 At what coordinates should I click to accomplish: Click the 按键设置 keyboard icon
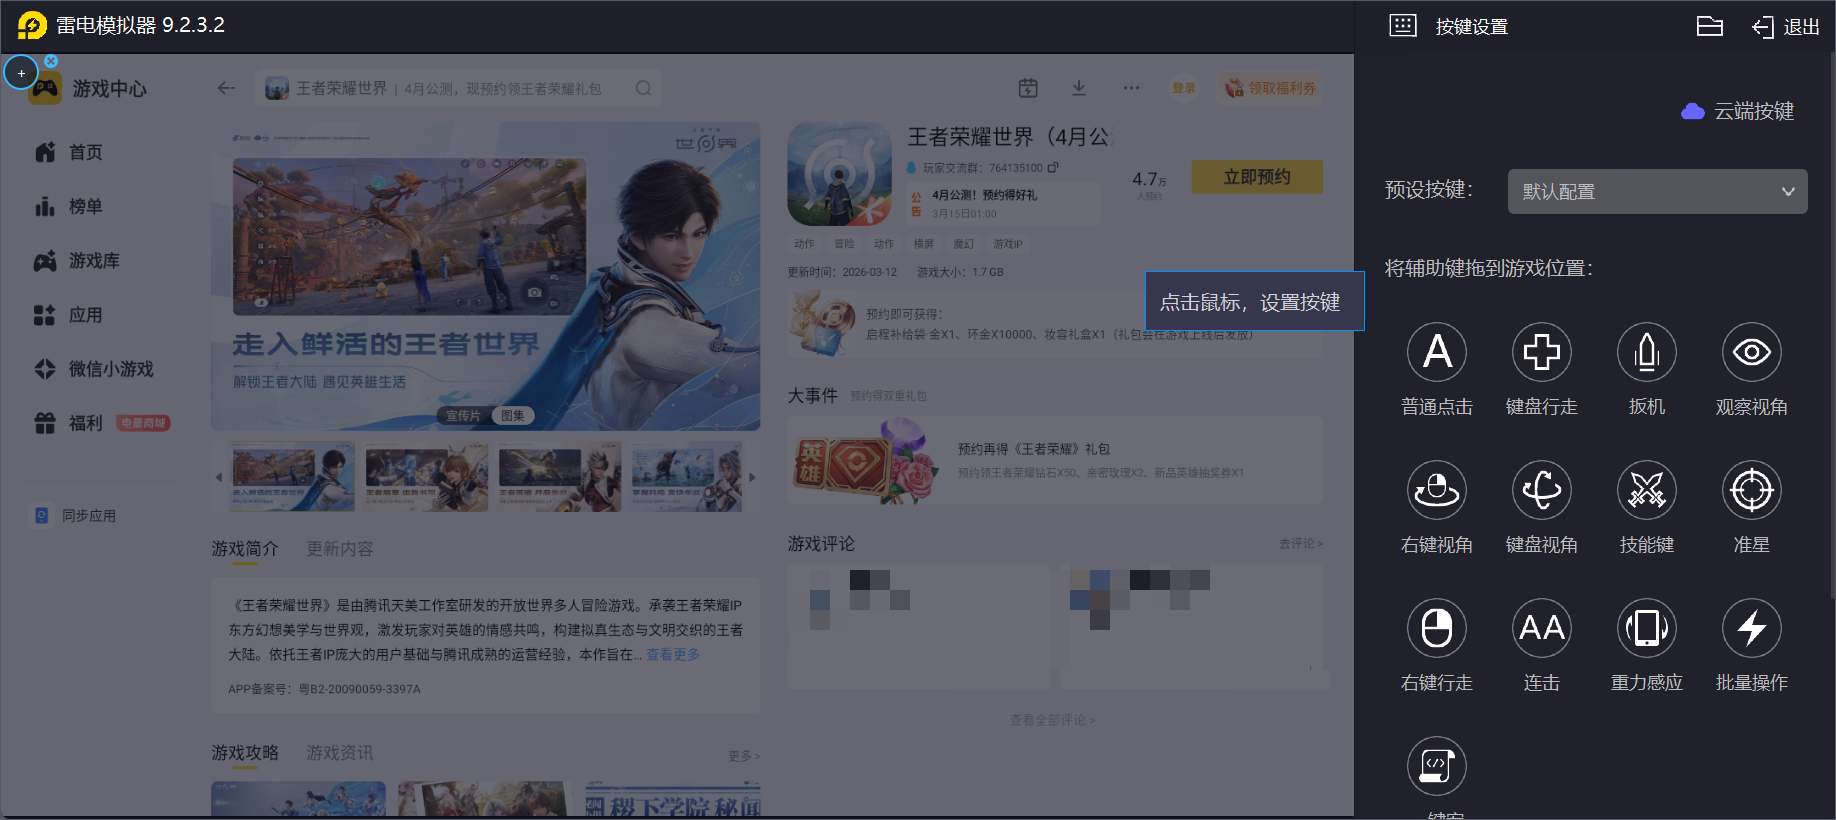coord(1403,26)
